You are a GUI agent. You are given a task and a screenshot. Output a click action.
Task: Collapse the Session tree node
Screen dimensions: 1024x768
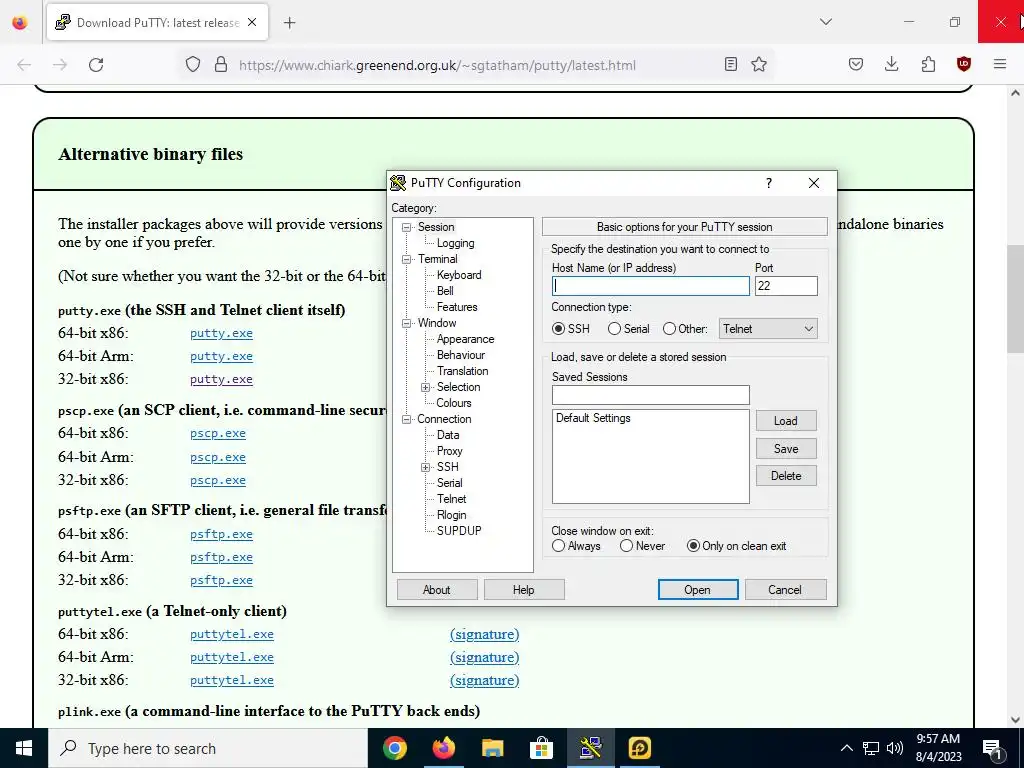(x=406, y=227)
